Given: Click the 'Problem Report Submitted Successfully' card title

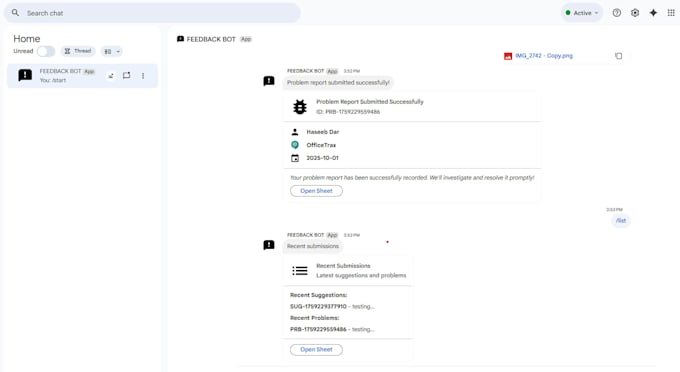Looking at the screenshot, I should pyautogui.click(x=370, y=102).
